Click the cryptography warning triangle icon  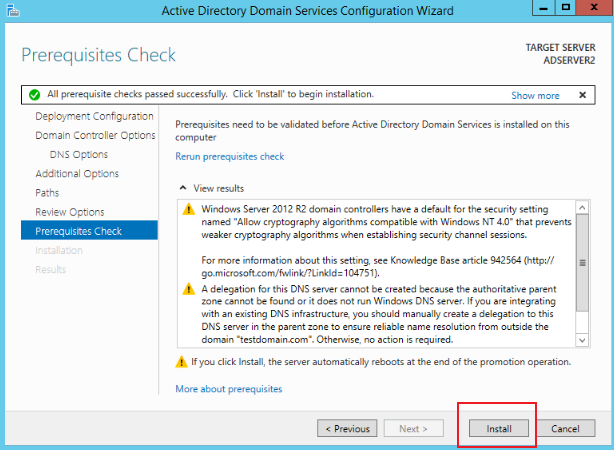(189, 209)
